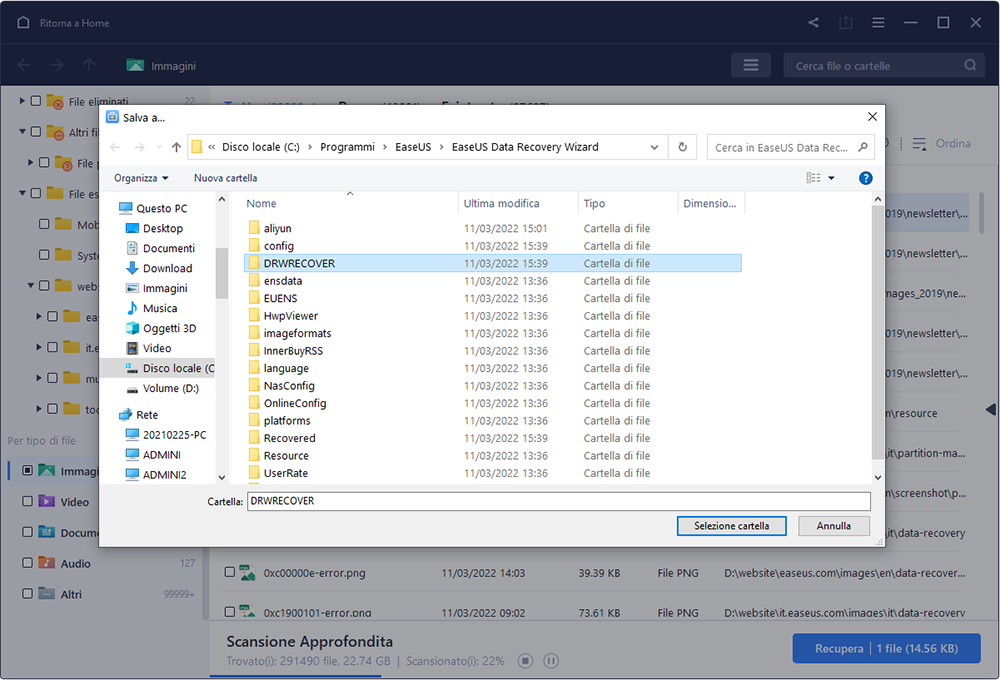Click the search magnifier in Cerca file field
Image resolution: width=1000 pixels, height=680 pixels.
pyautogui.click(x=970, y=65)
